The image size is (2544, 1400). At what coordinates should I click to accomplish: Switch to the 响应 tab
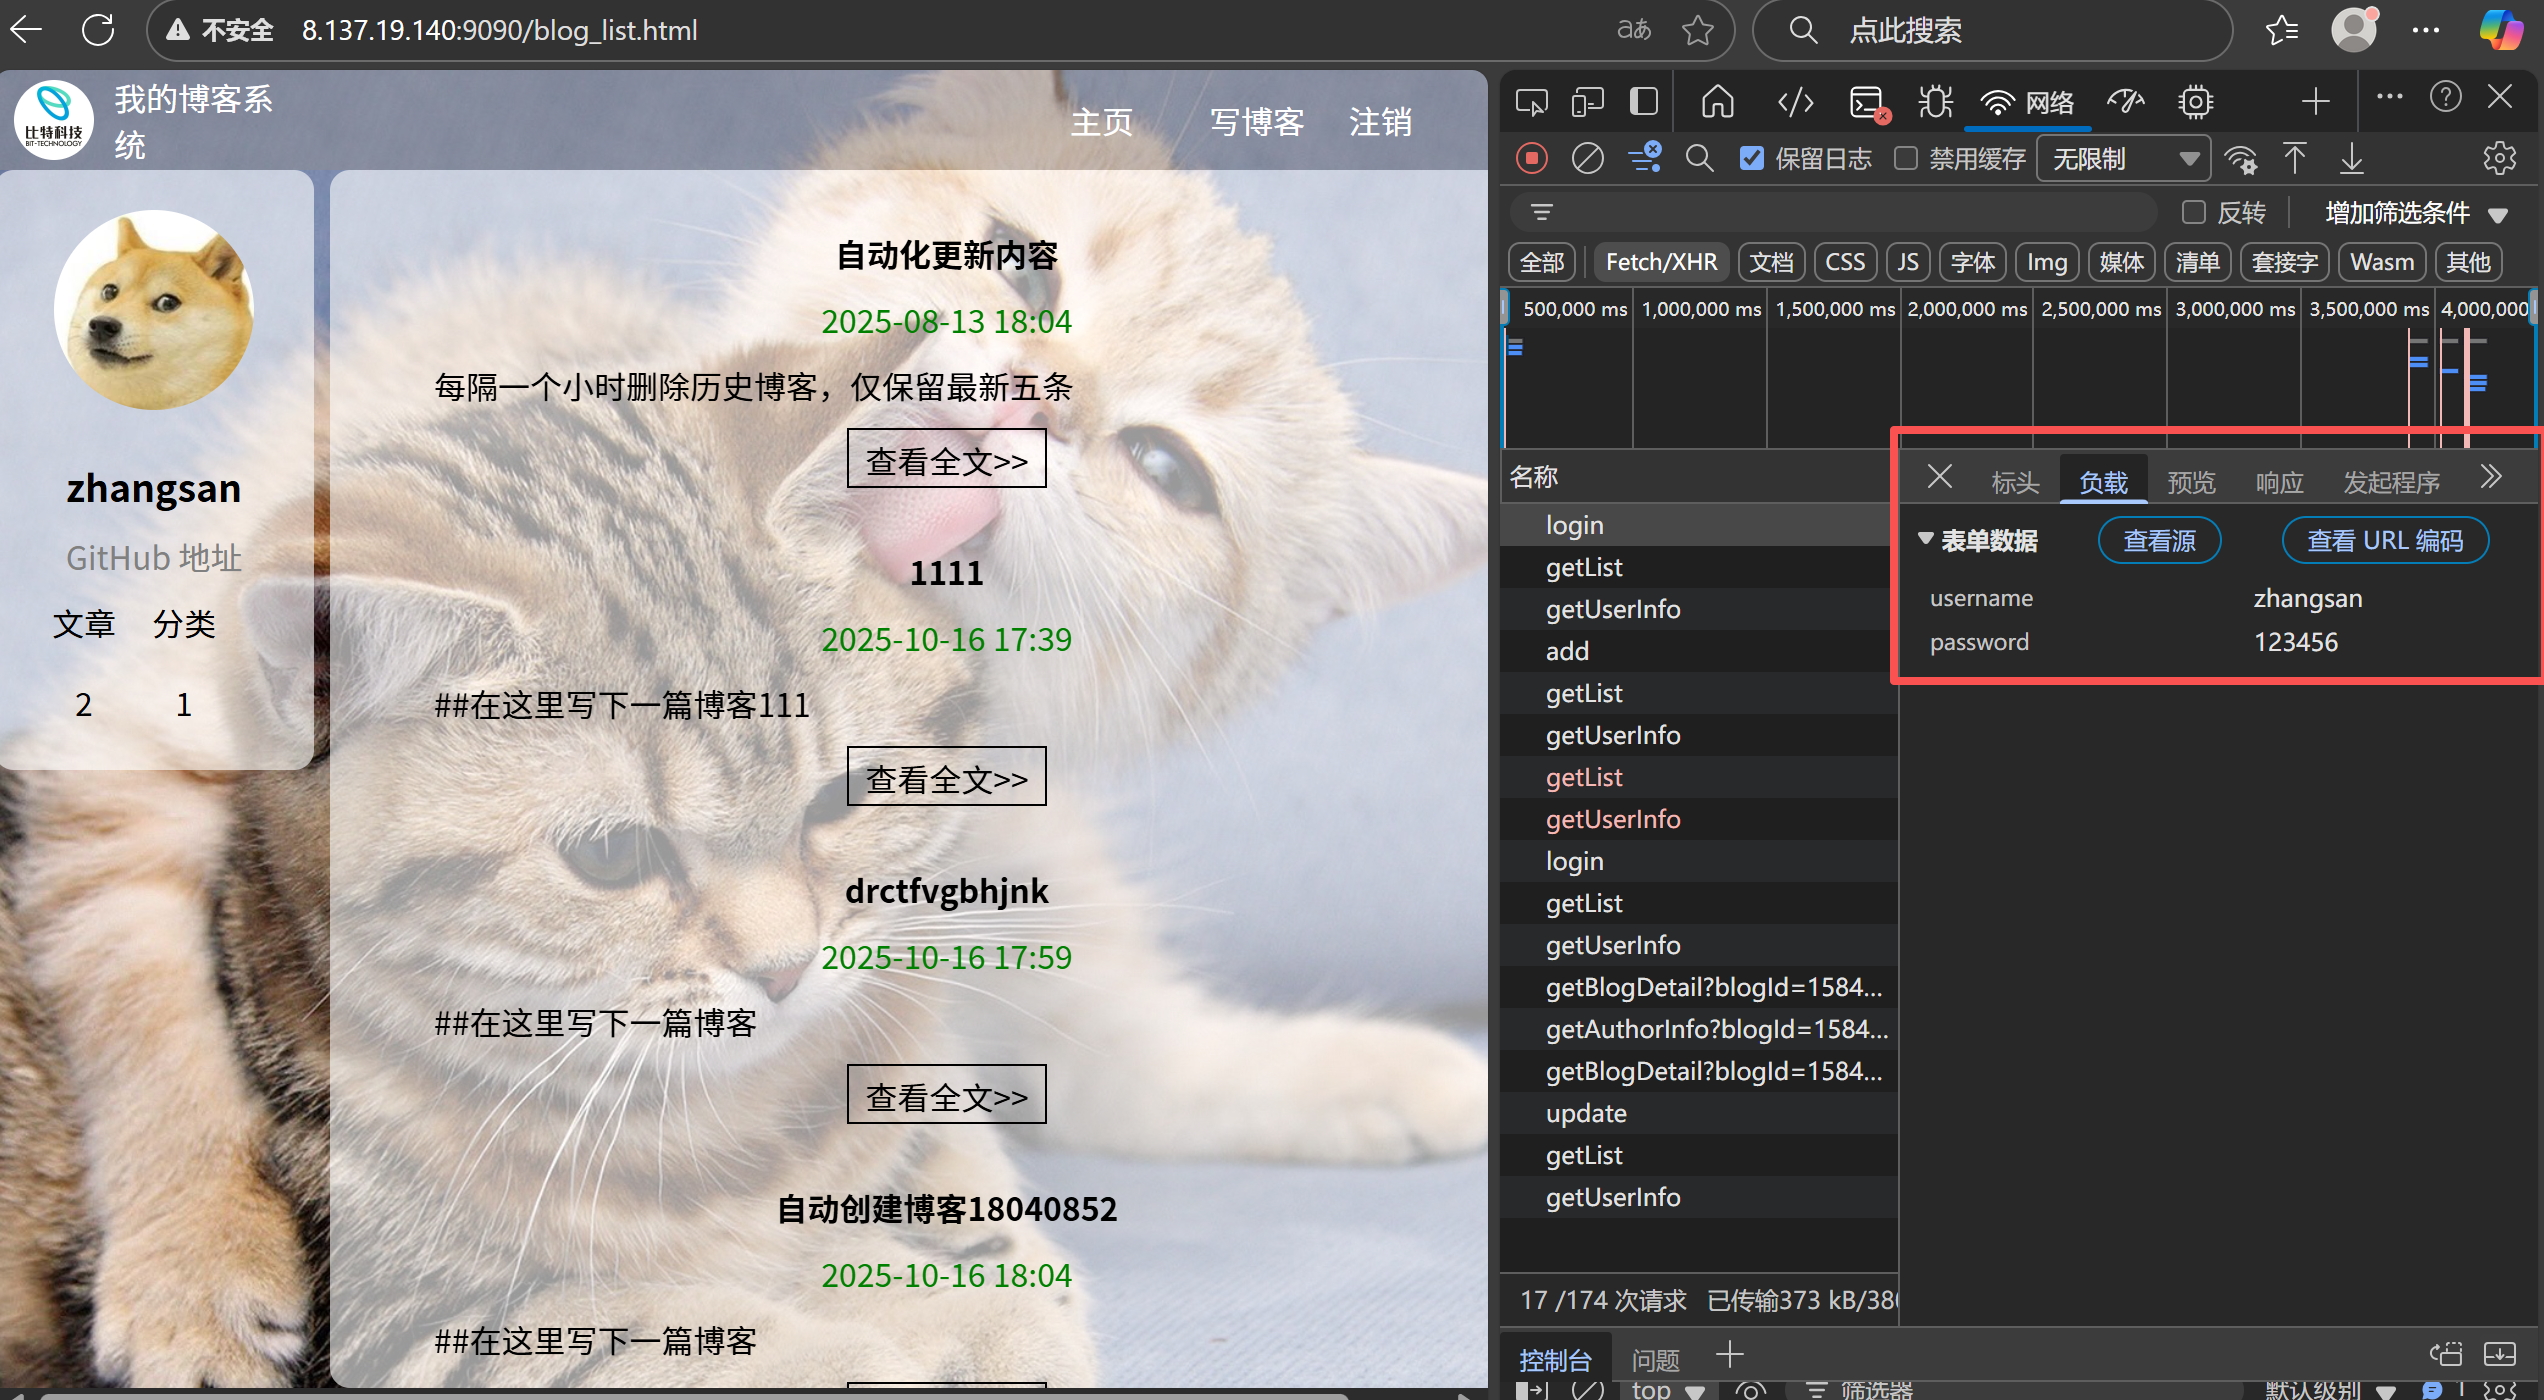tap(2279, 482)
